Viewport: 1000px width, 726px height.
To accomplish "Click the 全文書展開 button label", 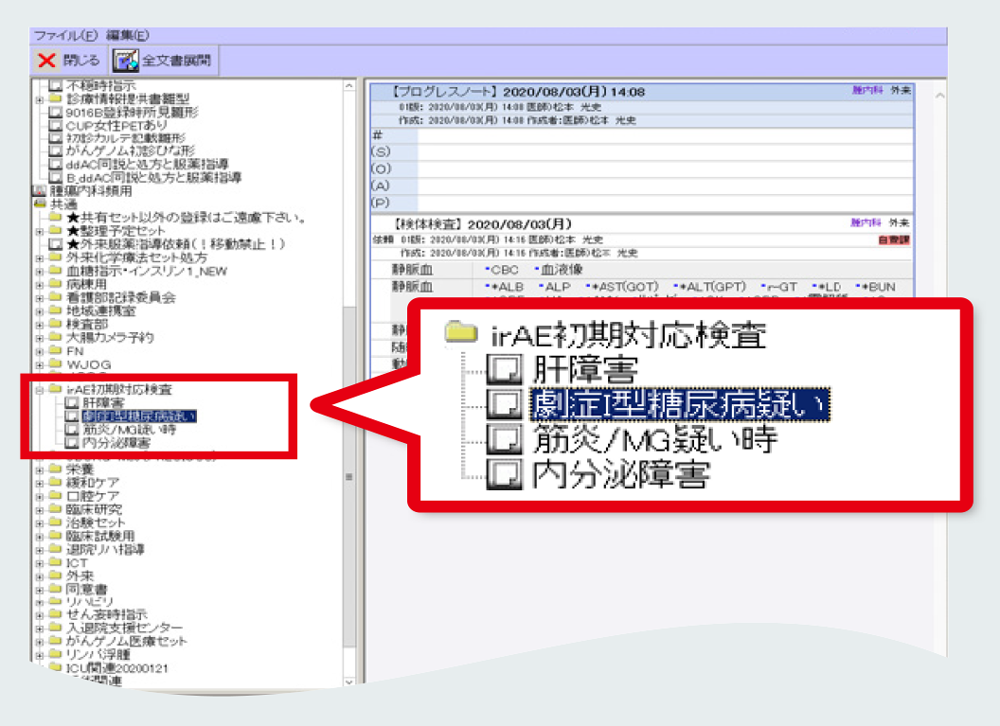I will 176,61.
